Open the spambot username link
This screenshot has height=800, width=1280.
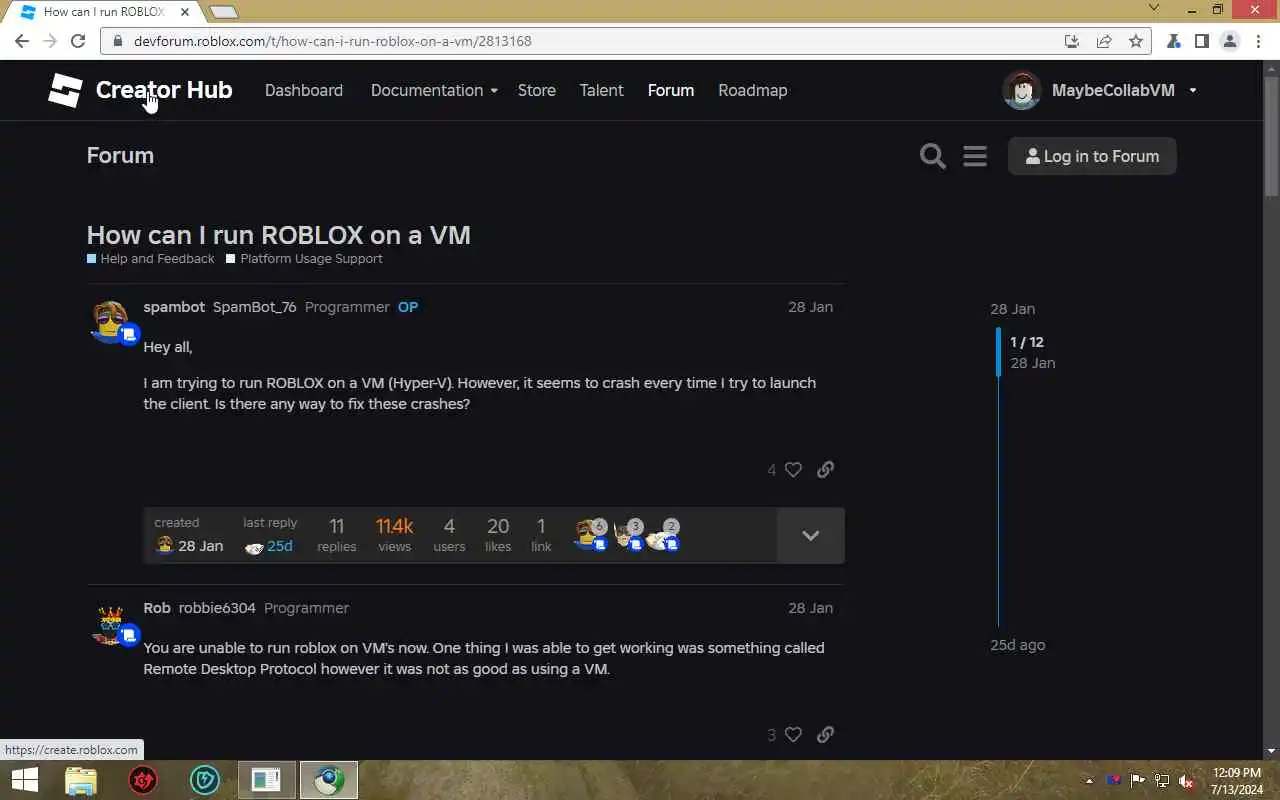pos(174,307)
